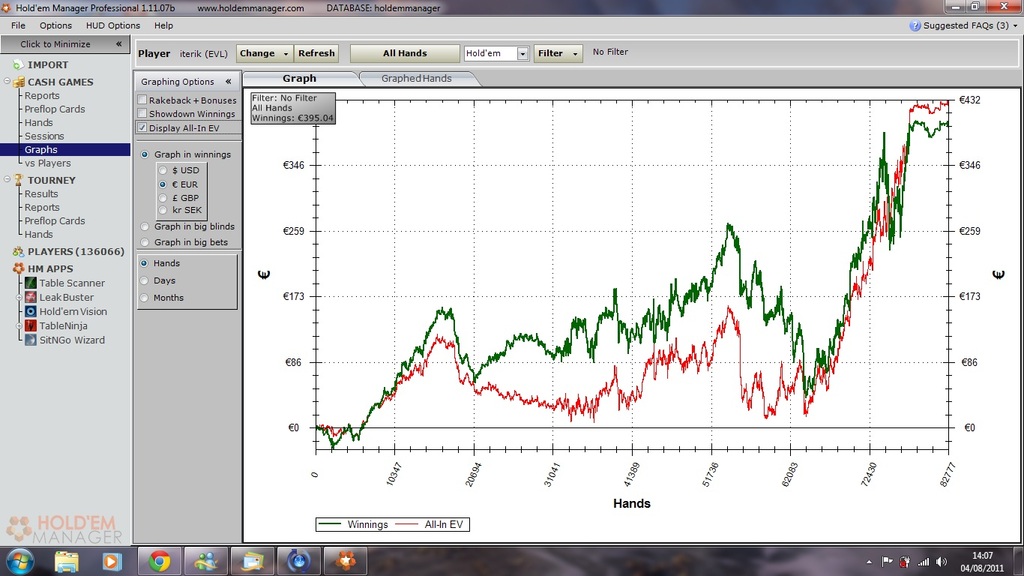Click the Players section icon
This screenshot has width=1024, height=576.
coord(18,251)
